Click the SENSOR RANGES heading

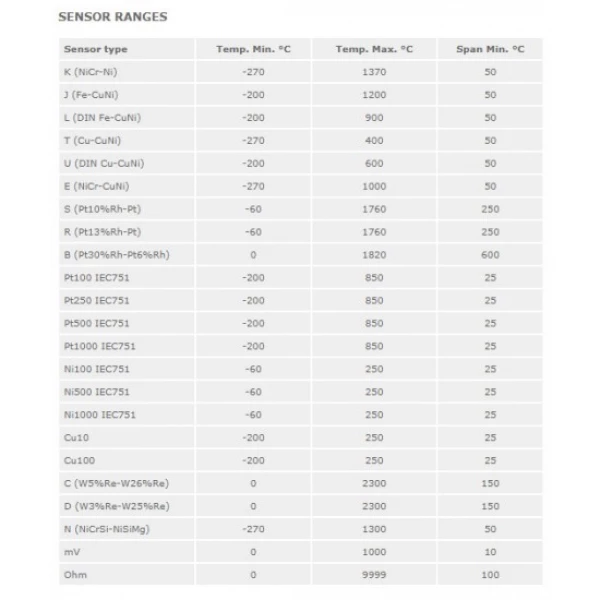(x=113, y=17)
